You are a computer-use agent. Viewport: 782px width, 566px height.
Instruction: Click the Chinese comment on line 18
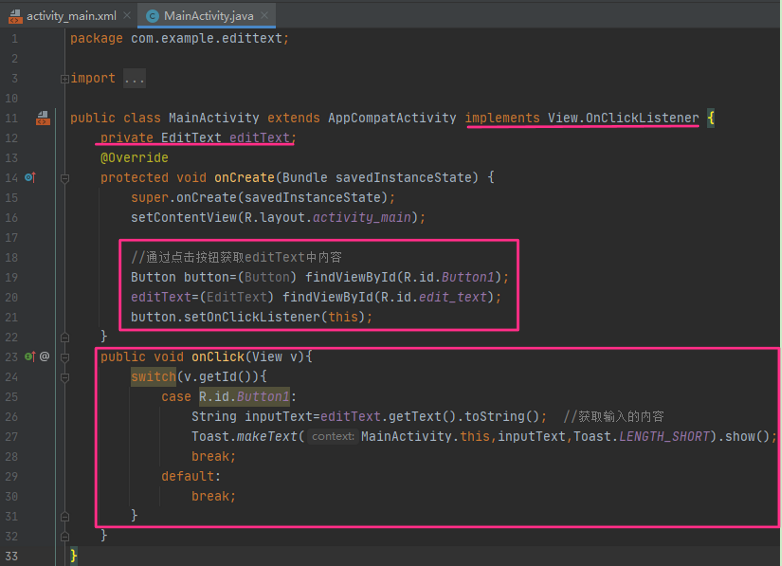[236, 257]
